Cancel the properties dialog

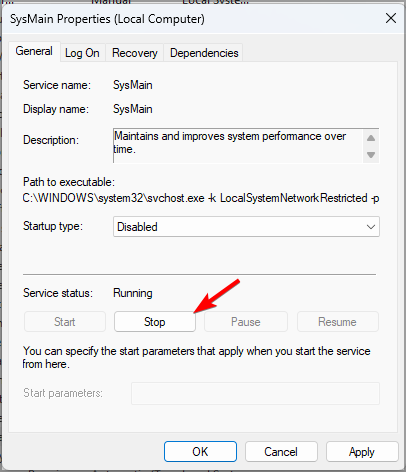(x=281, y=452)
